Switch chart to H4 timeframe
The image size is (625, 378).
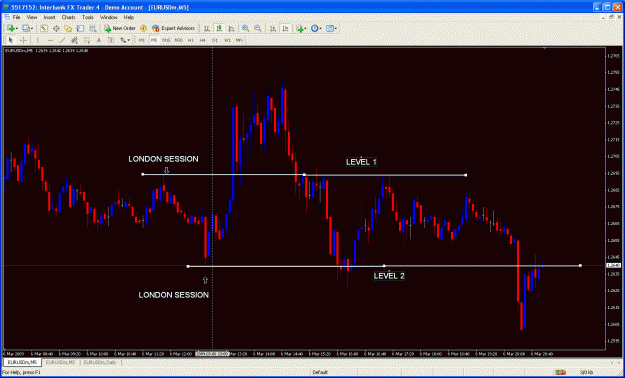(202, 40)
